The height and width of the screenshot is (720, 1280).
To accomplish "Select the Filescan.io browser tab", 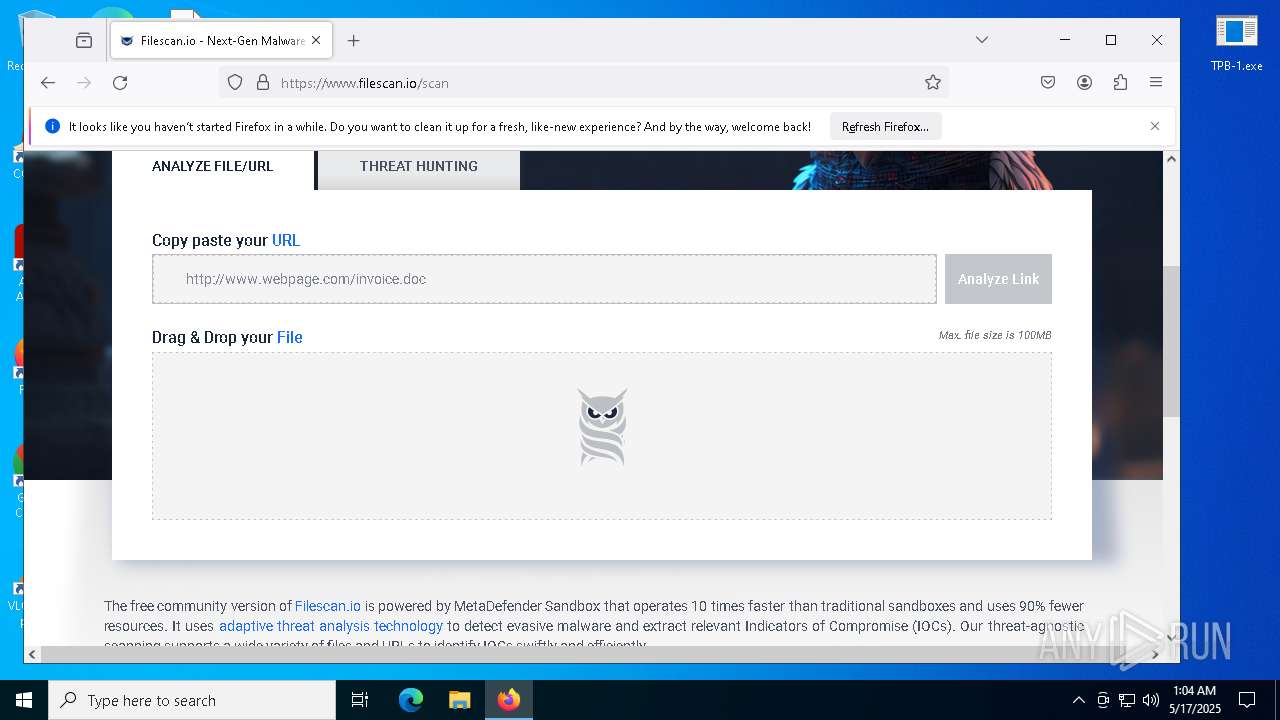I will tap(221, 41).
